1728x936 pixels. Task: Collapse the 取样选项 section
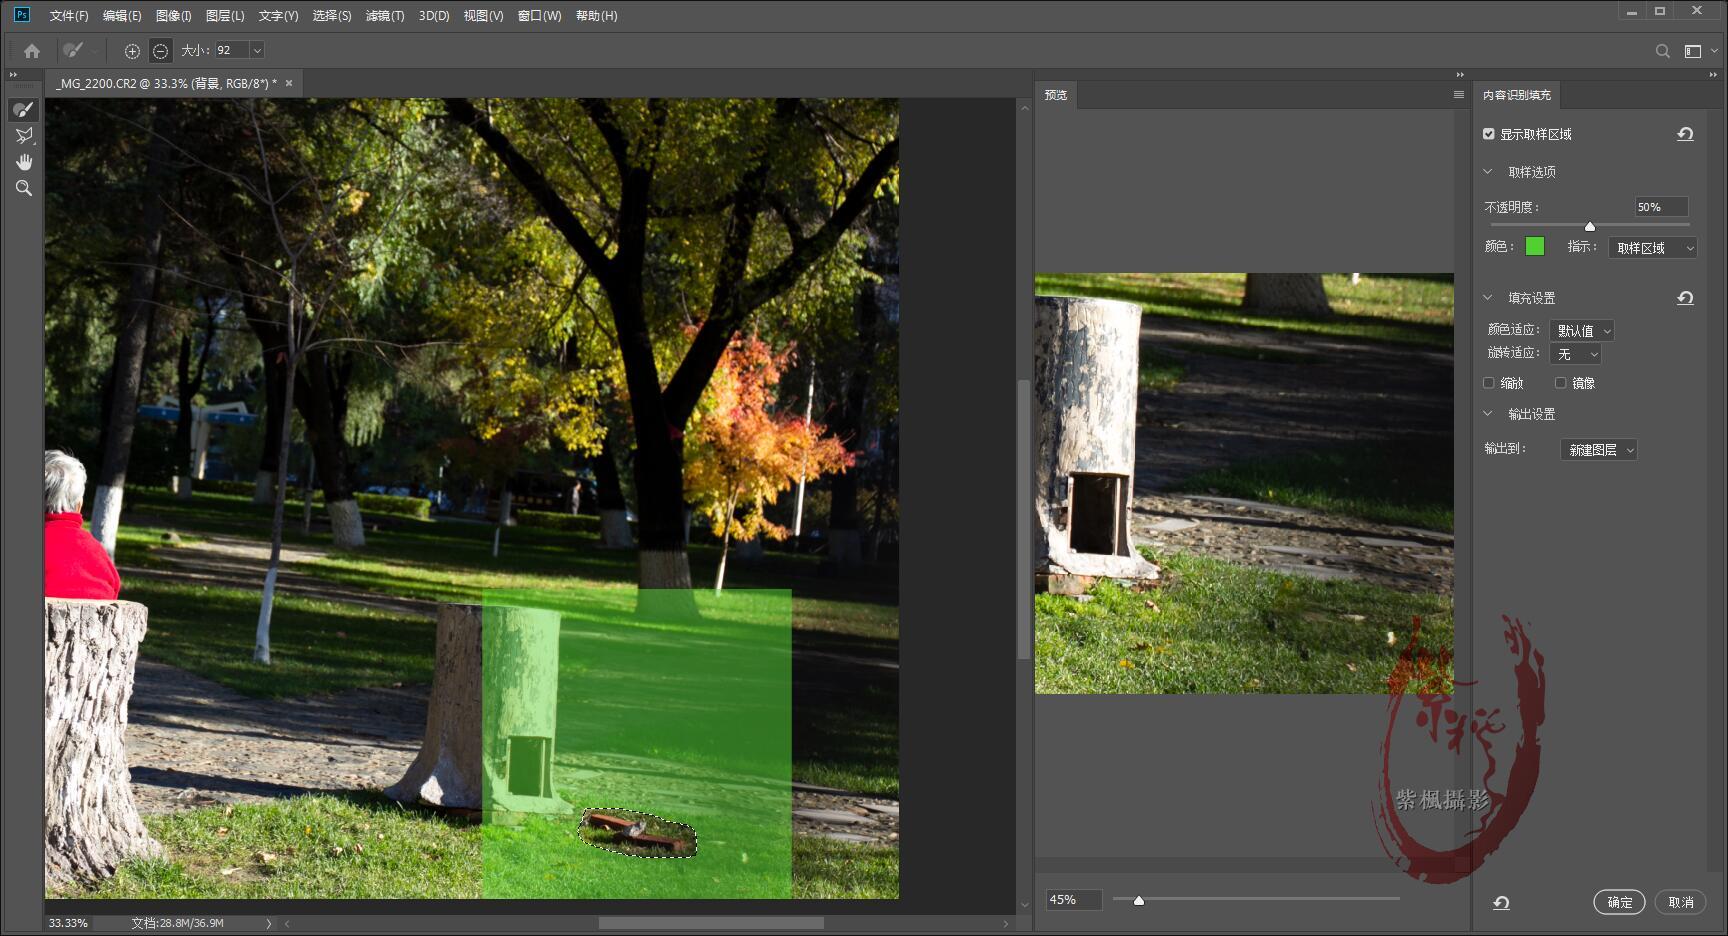pyautogui.click(x=1488, y=172)
